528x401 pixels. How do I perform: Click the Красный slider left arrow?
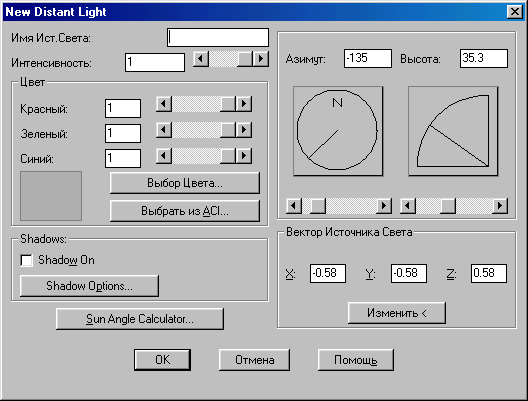(x=164, y=104)
